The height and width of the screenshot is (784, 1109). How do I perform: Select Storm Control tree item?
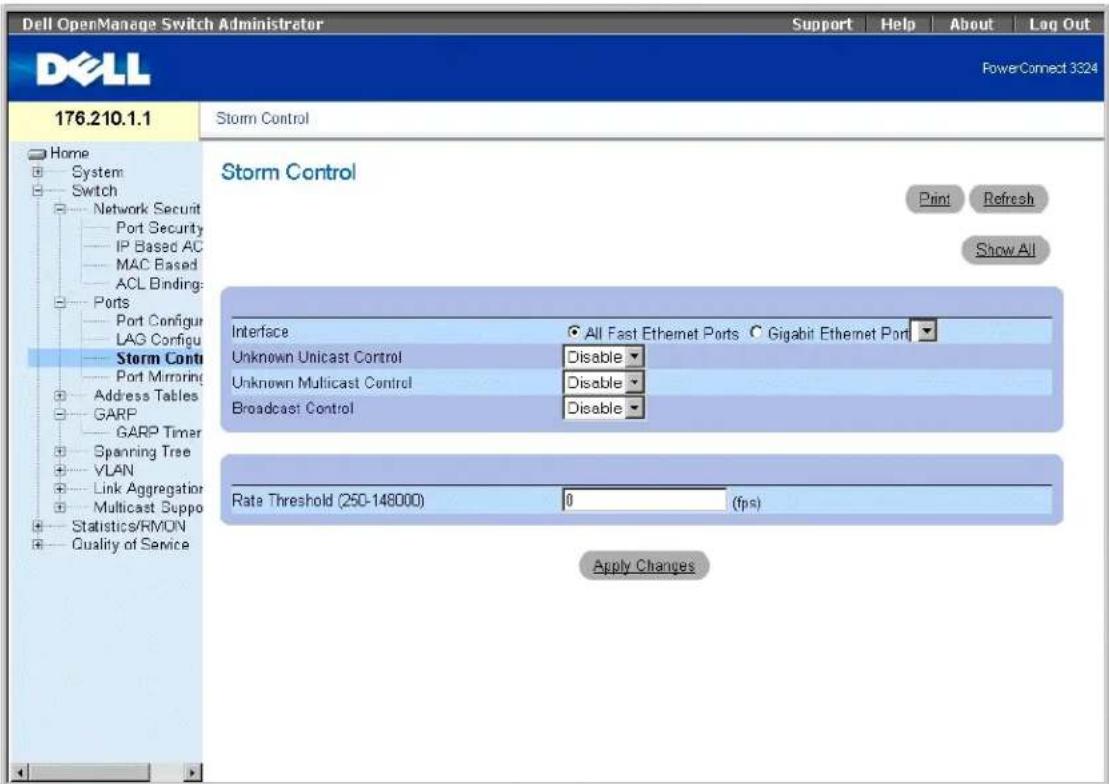point(159,358)
